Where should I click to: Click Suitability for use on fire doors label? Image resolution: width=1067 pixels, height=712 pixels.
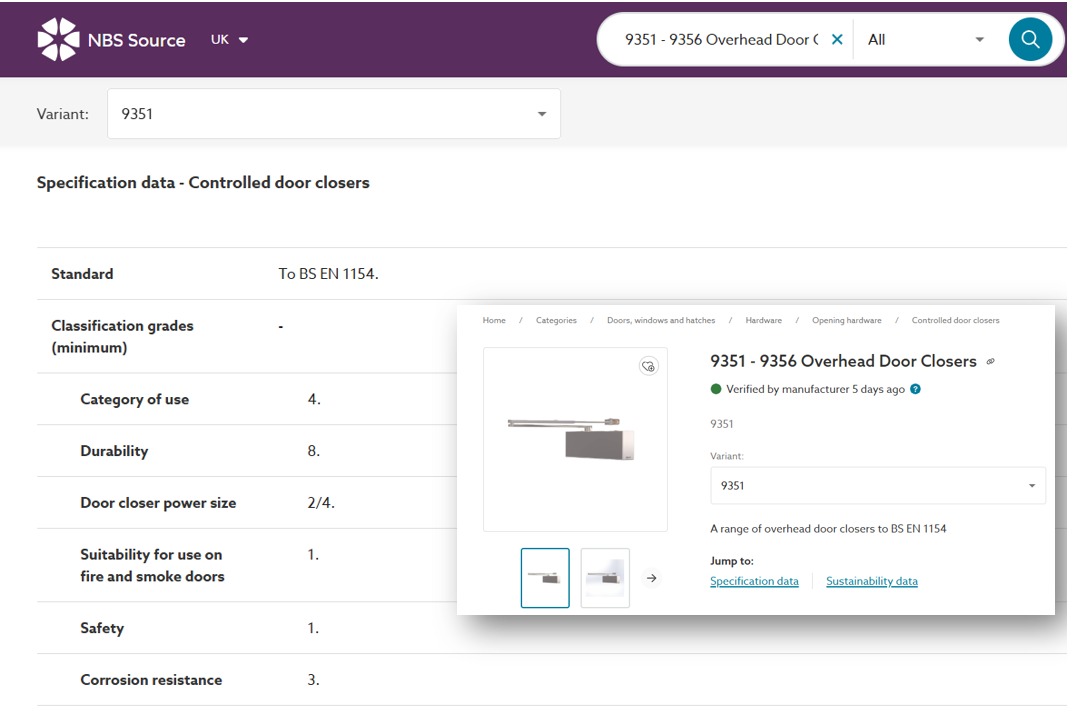click(x=152, y=565)
